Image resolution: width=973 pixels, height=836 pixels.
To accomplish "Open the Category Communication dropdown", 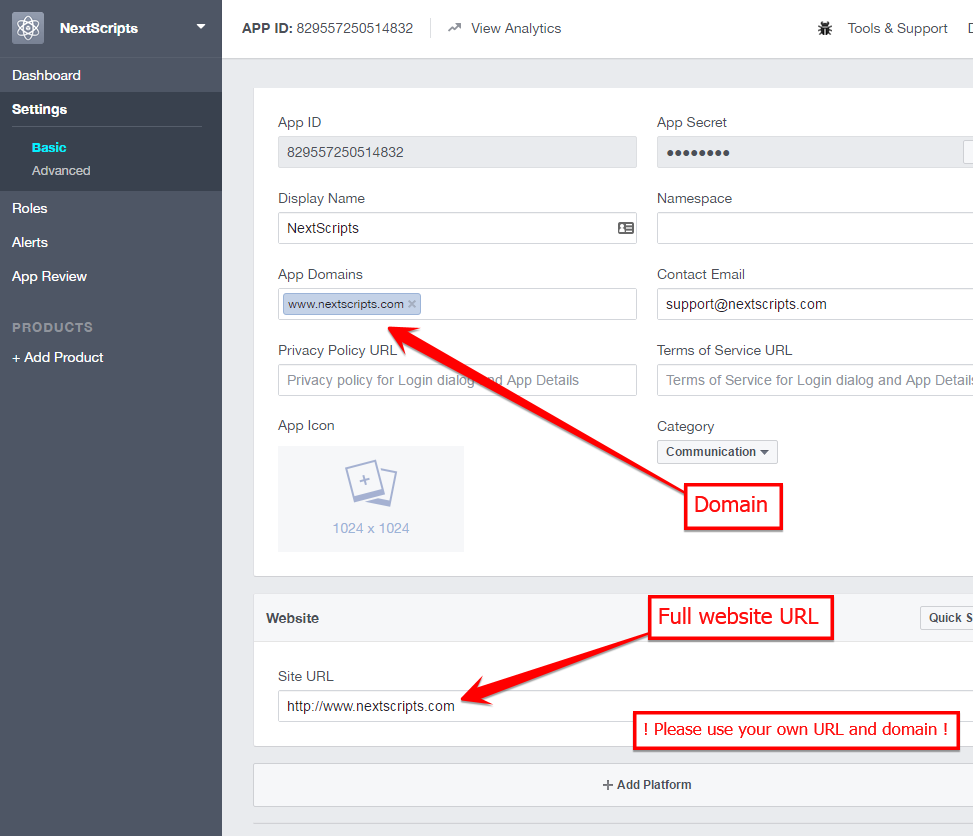I will [717, 452].
